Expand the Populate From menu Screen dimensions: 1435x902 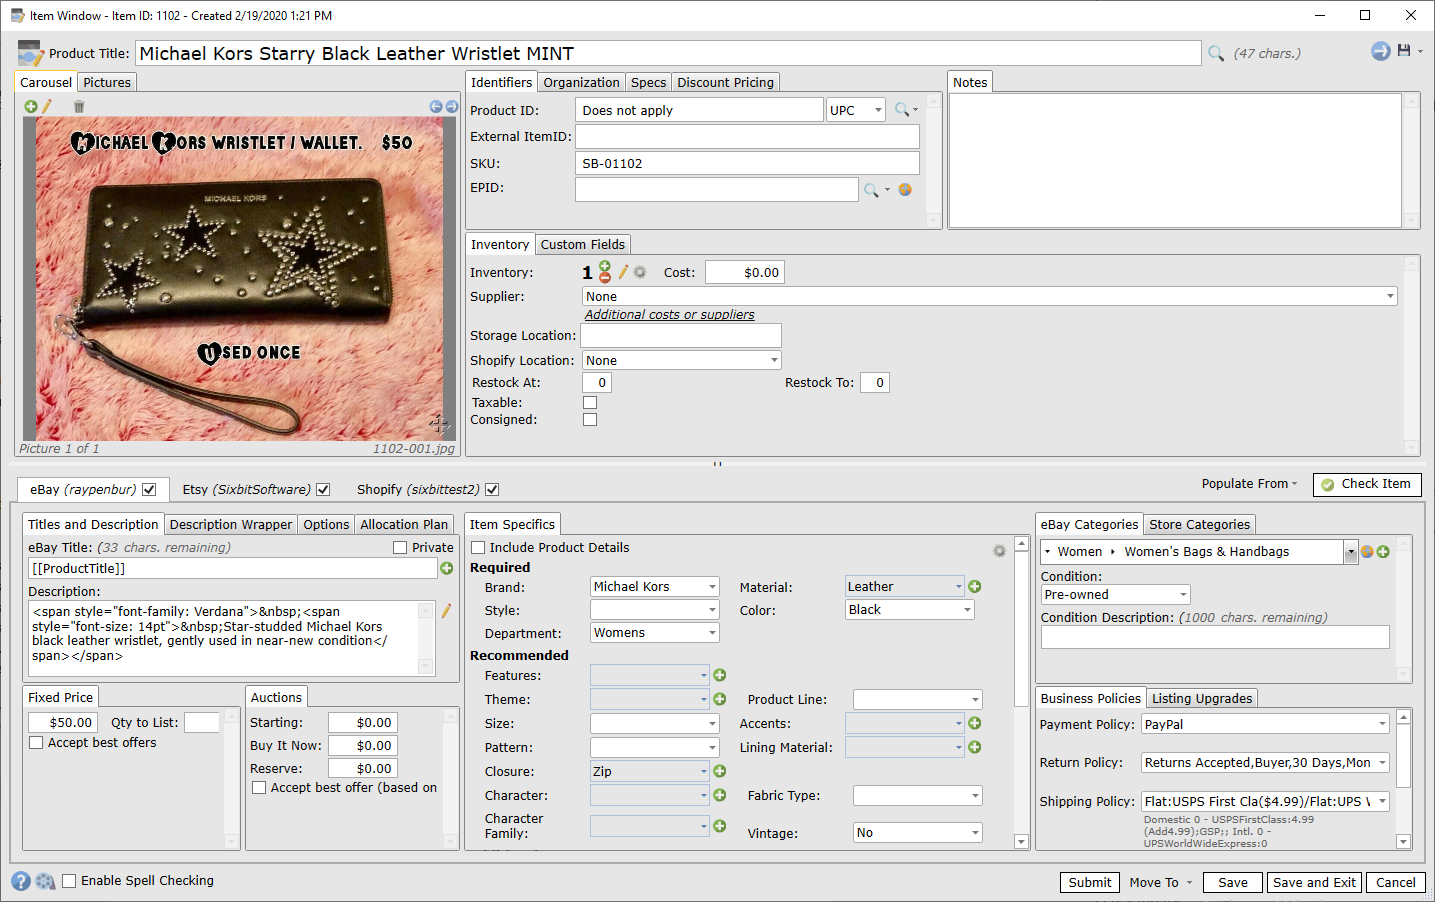pos(1249,483)
